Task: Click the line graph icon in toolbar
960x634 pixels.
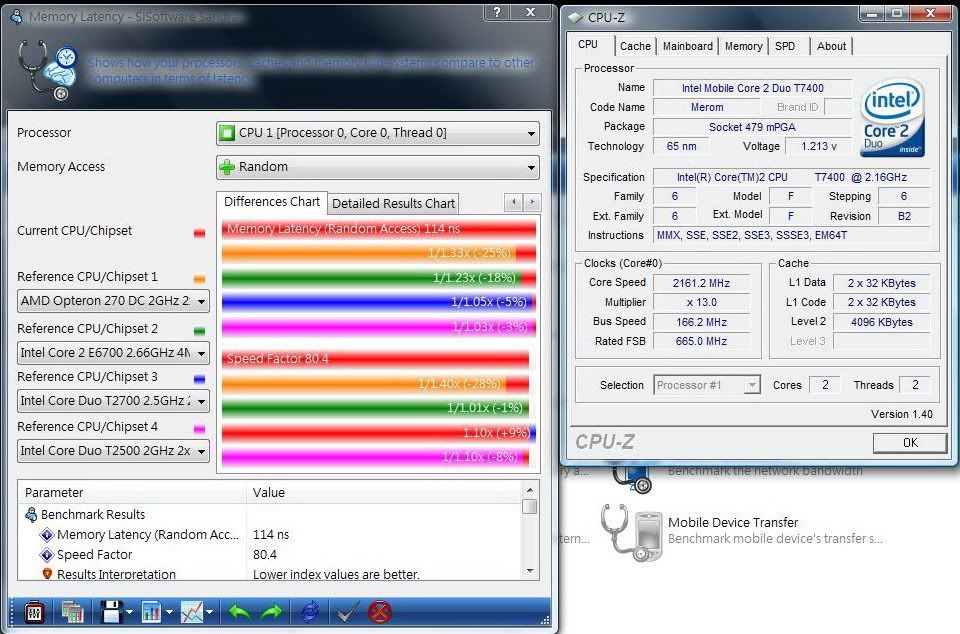Action: click(192, 611)
